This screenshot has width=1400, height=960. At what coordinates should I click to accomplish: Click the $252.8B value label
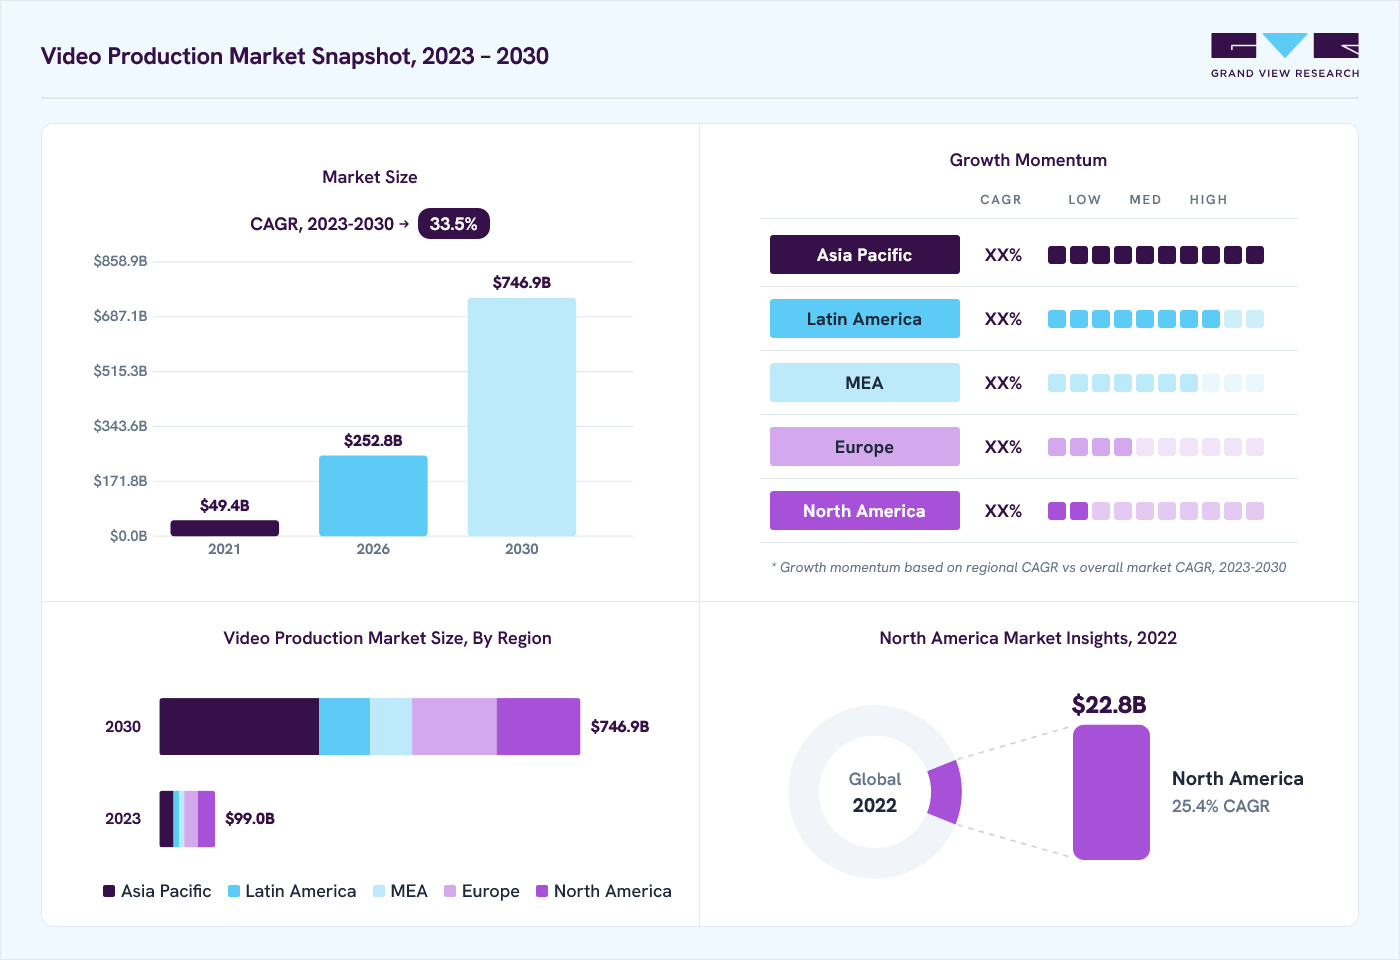click(373, 441)
